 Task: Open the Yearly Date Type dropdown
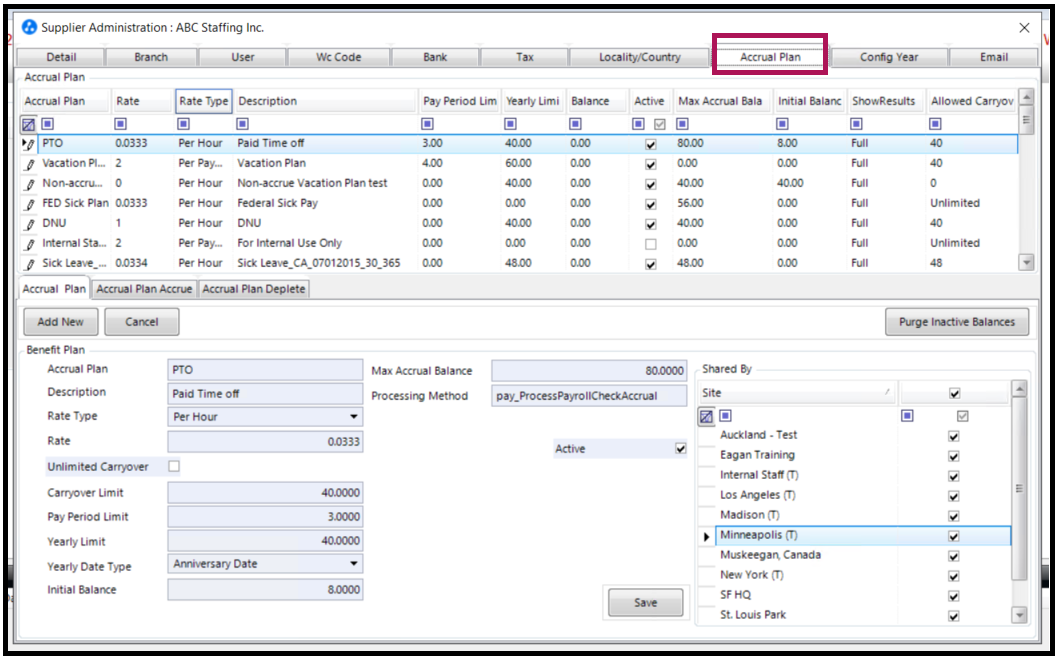352,563
